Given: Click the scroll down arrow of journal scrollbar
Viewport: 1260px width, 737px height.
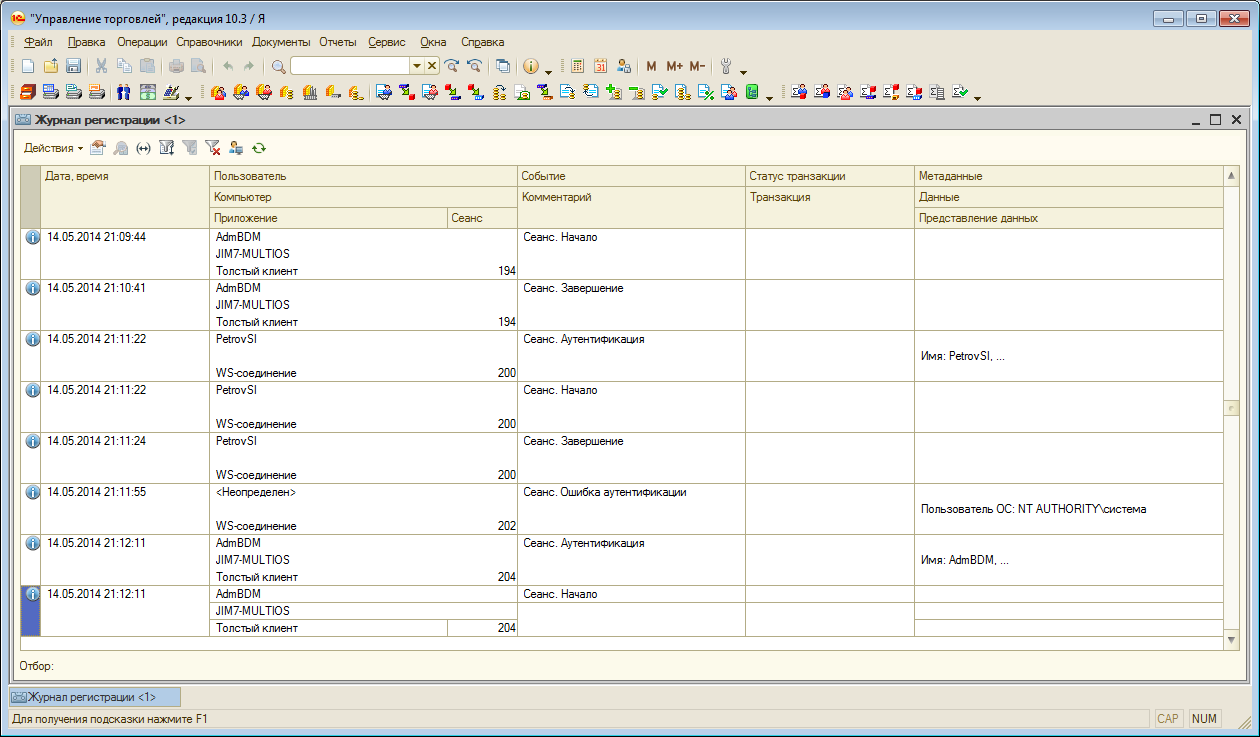Looking at the screenshot, I should 1231,638.
